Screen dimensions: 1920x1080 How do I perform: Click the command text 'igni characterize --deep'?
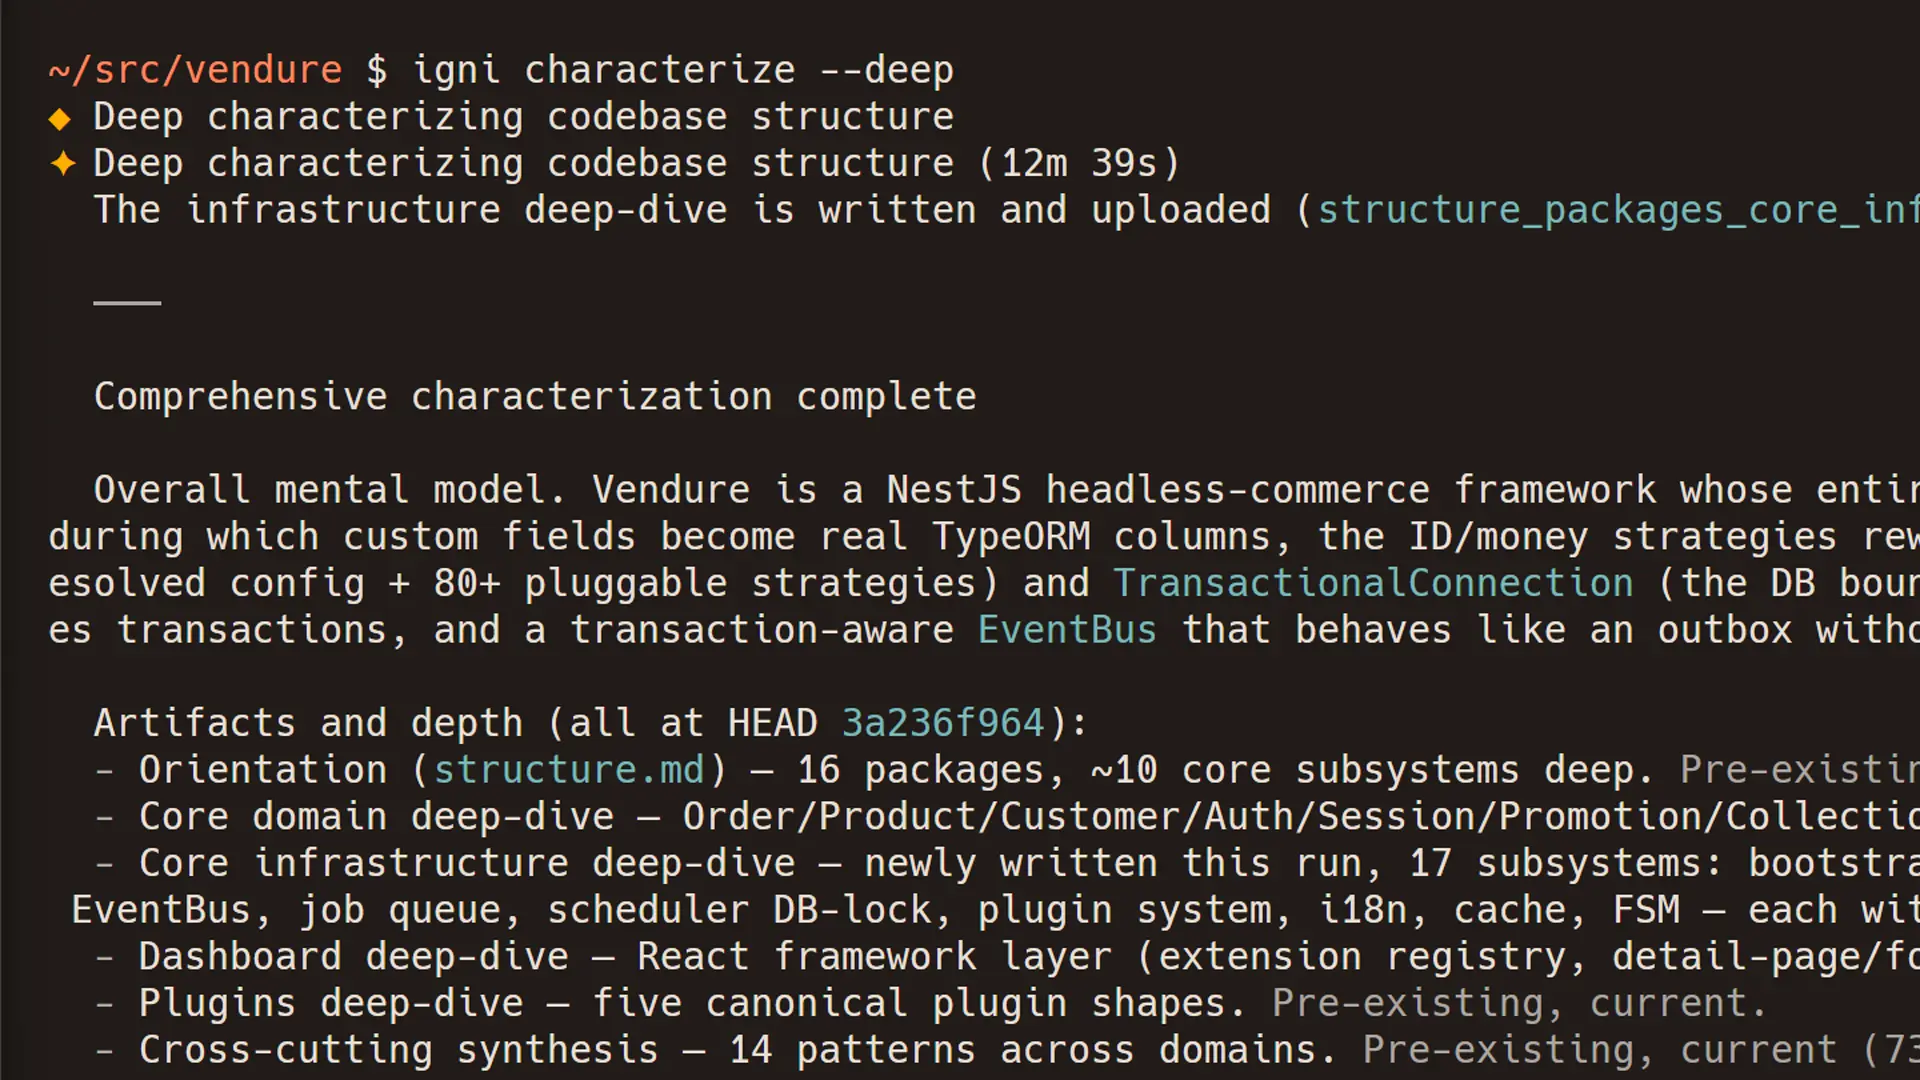tap(683, 70)
